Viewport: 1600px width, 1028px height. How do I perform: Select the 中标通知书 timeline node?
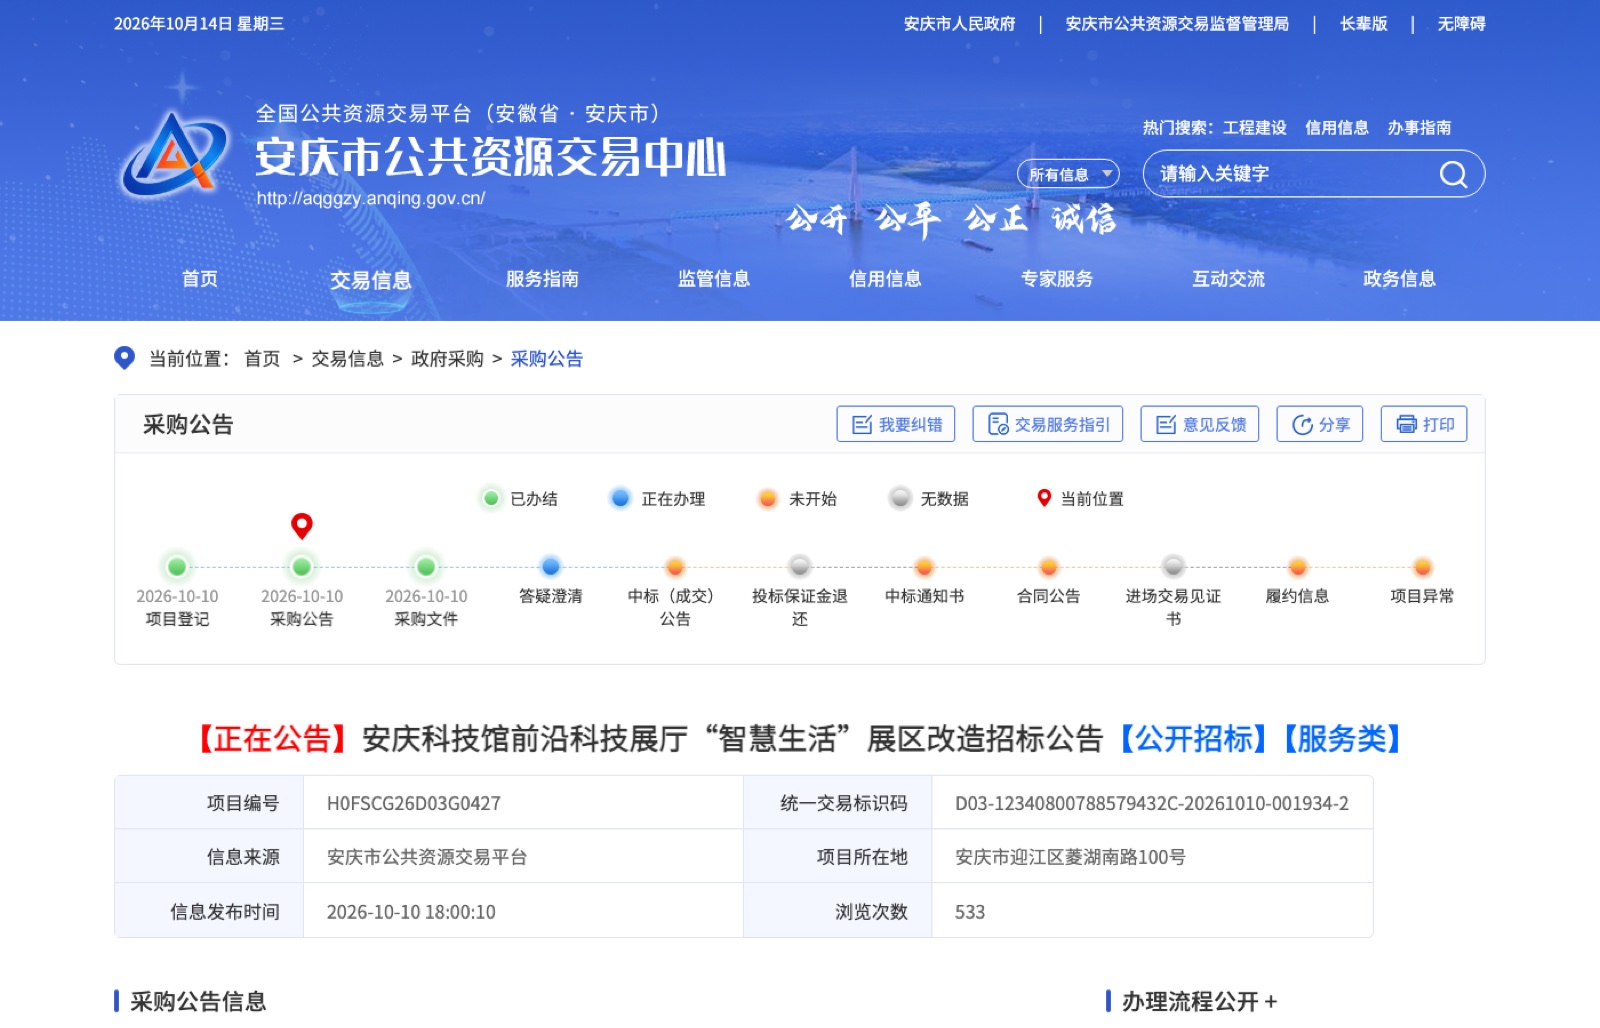click(924, 567)
